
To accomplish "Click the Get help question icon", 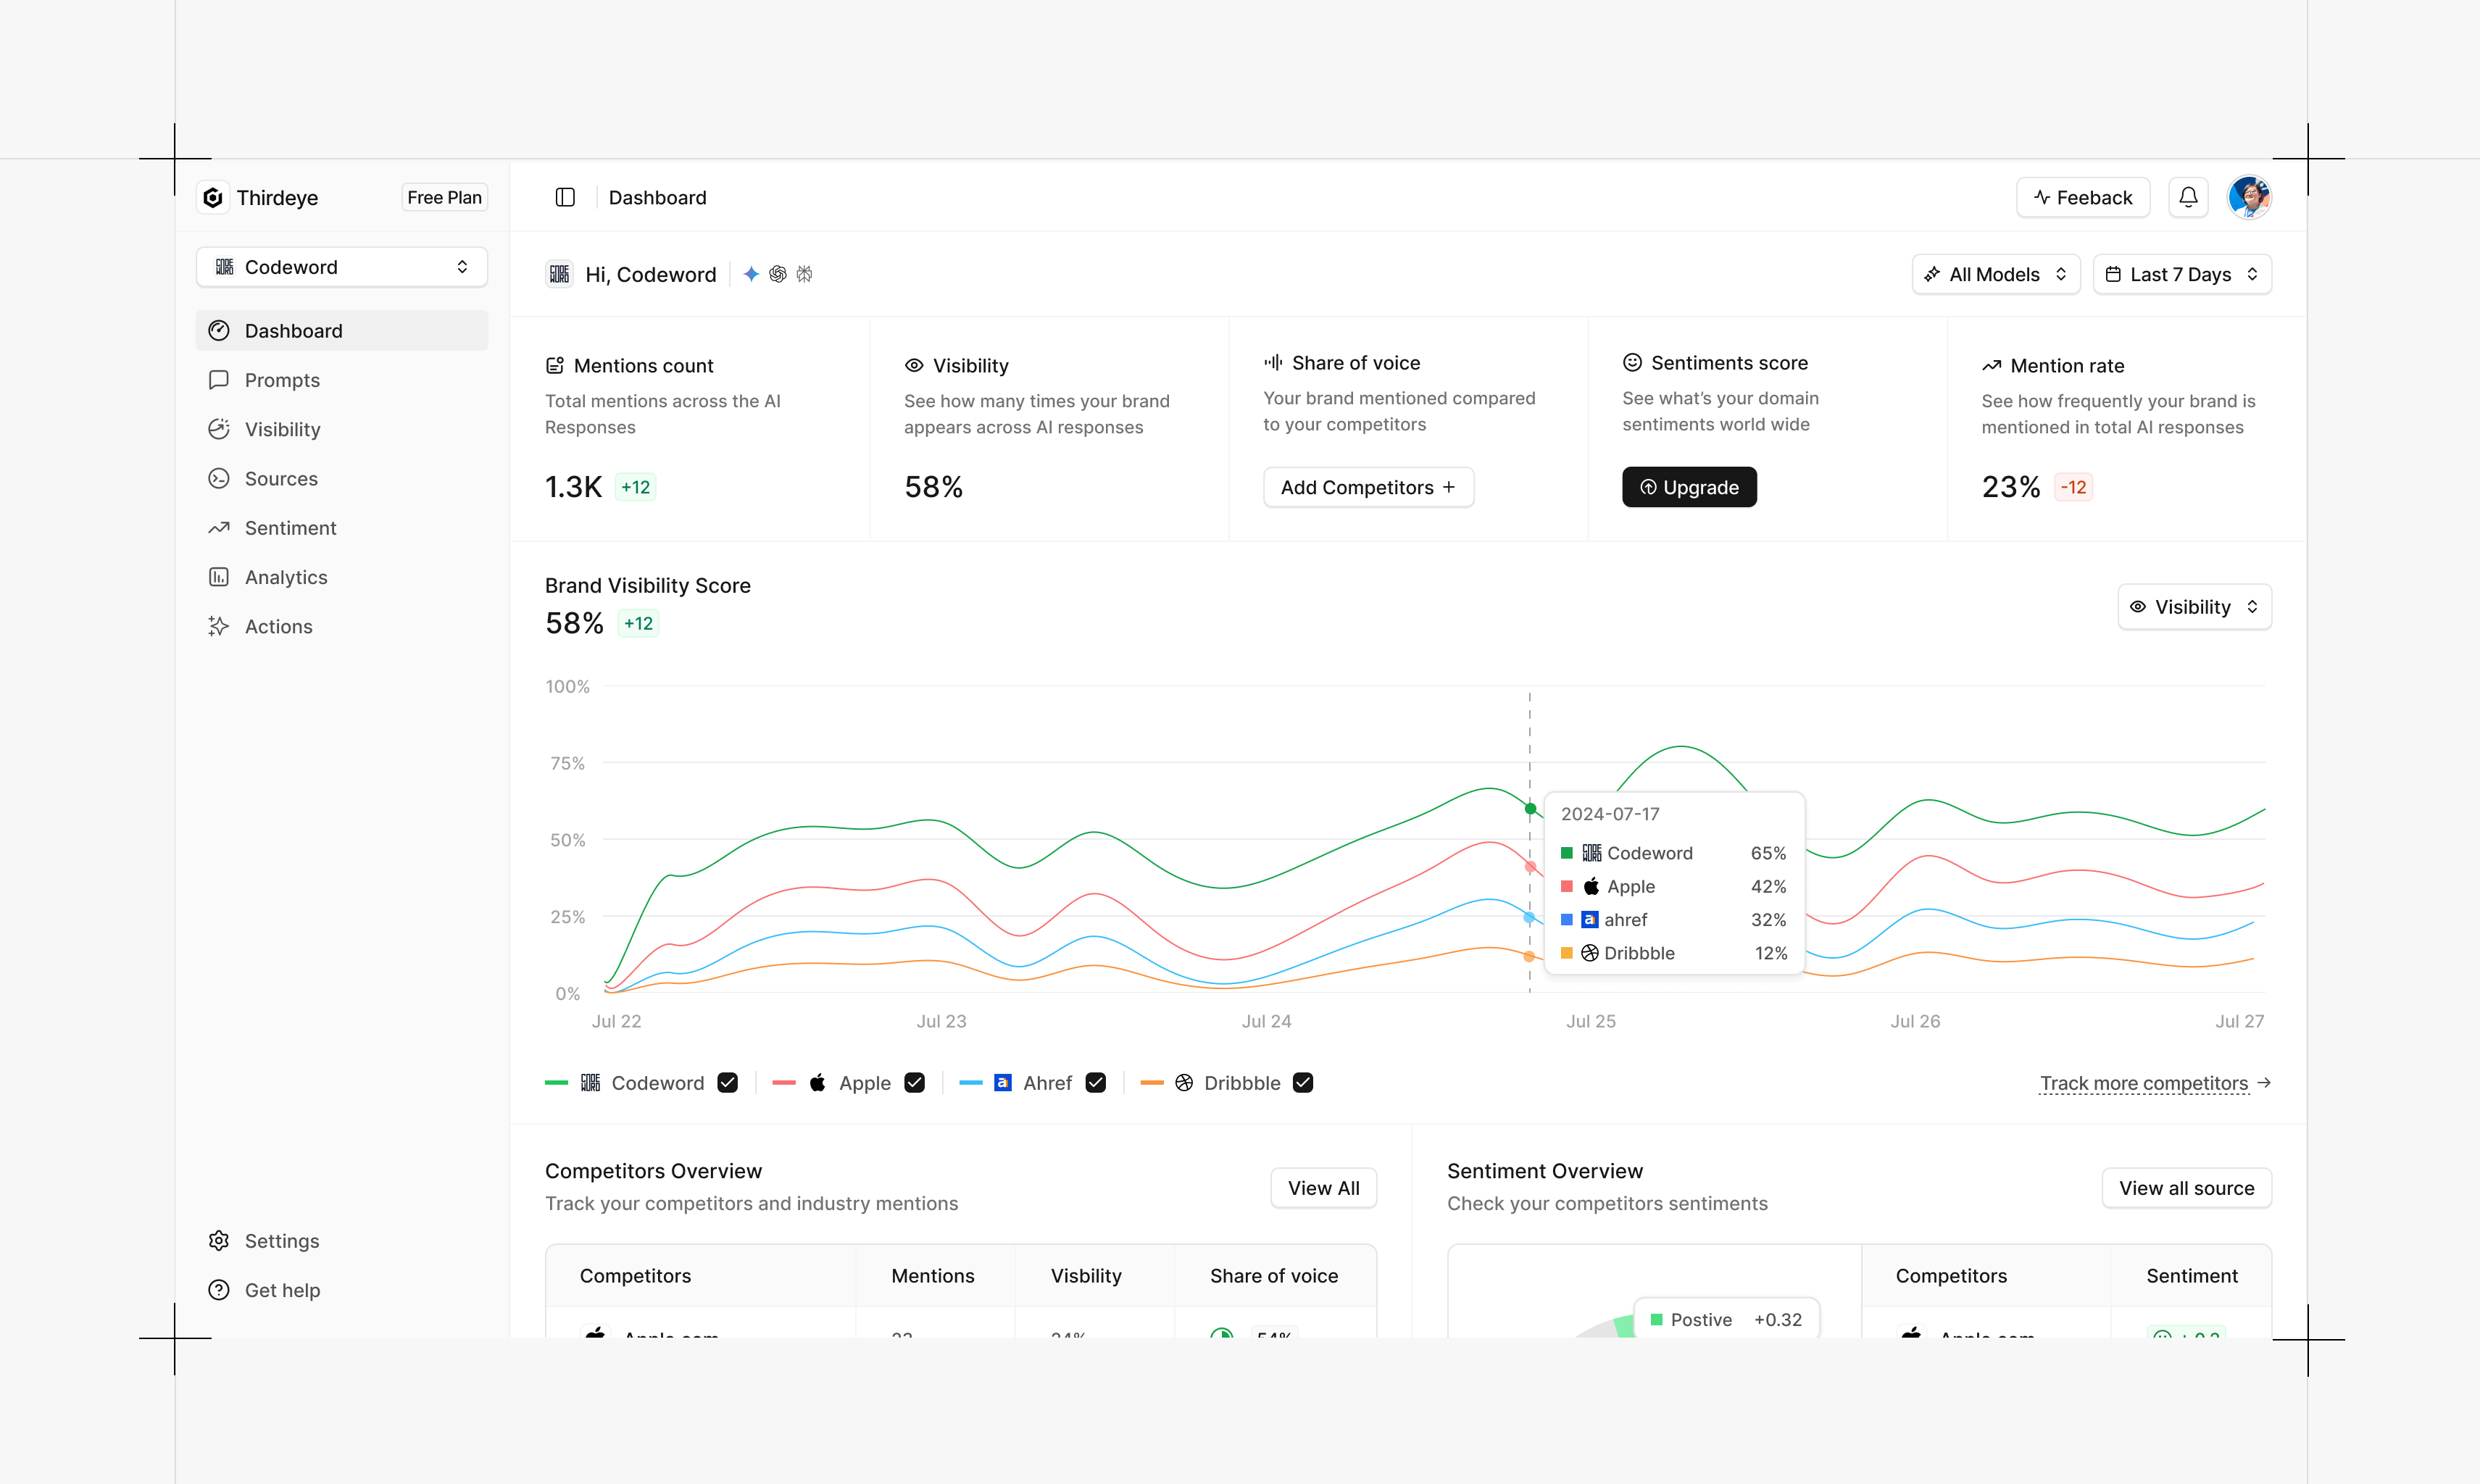I will click(219, 1289).
